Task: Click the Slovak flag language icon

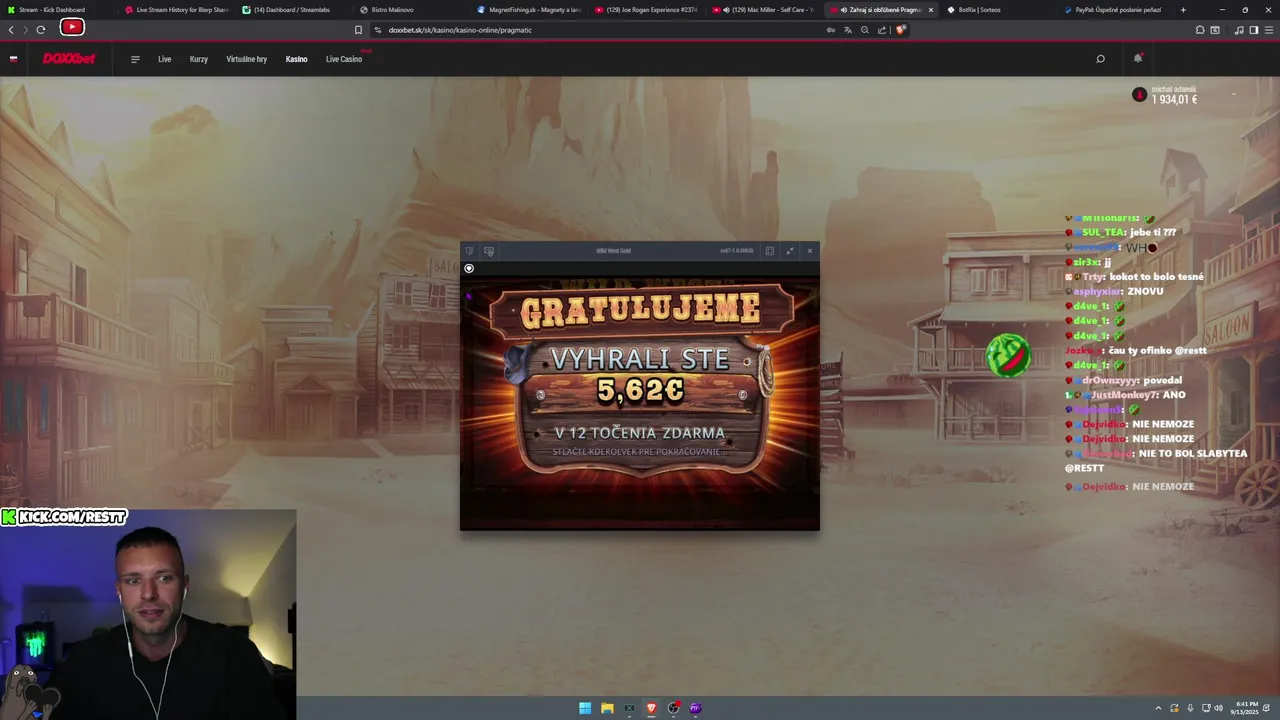Action: tap(13, 59)
